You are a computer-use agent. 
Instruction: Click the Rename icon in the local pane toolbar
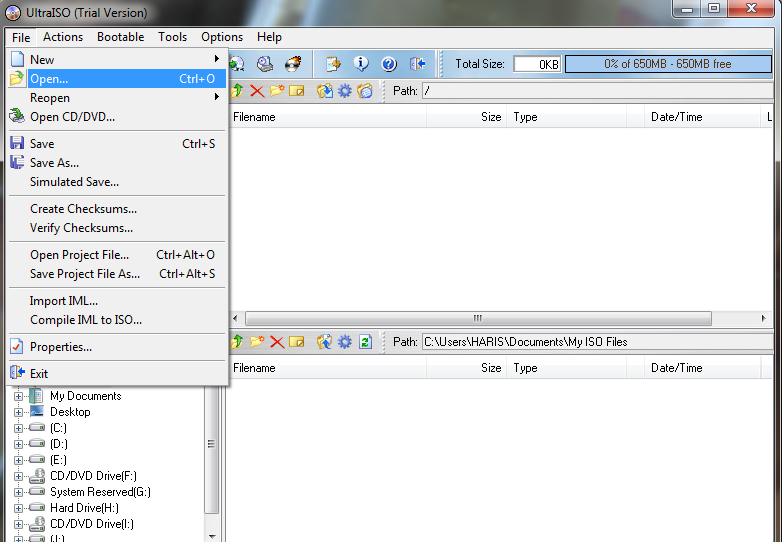click(297, 342)
